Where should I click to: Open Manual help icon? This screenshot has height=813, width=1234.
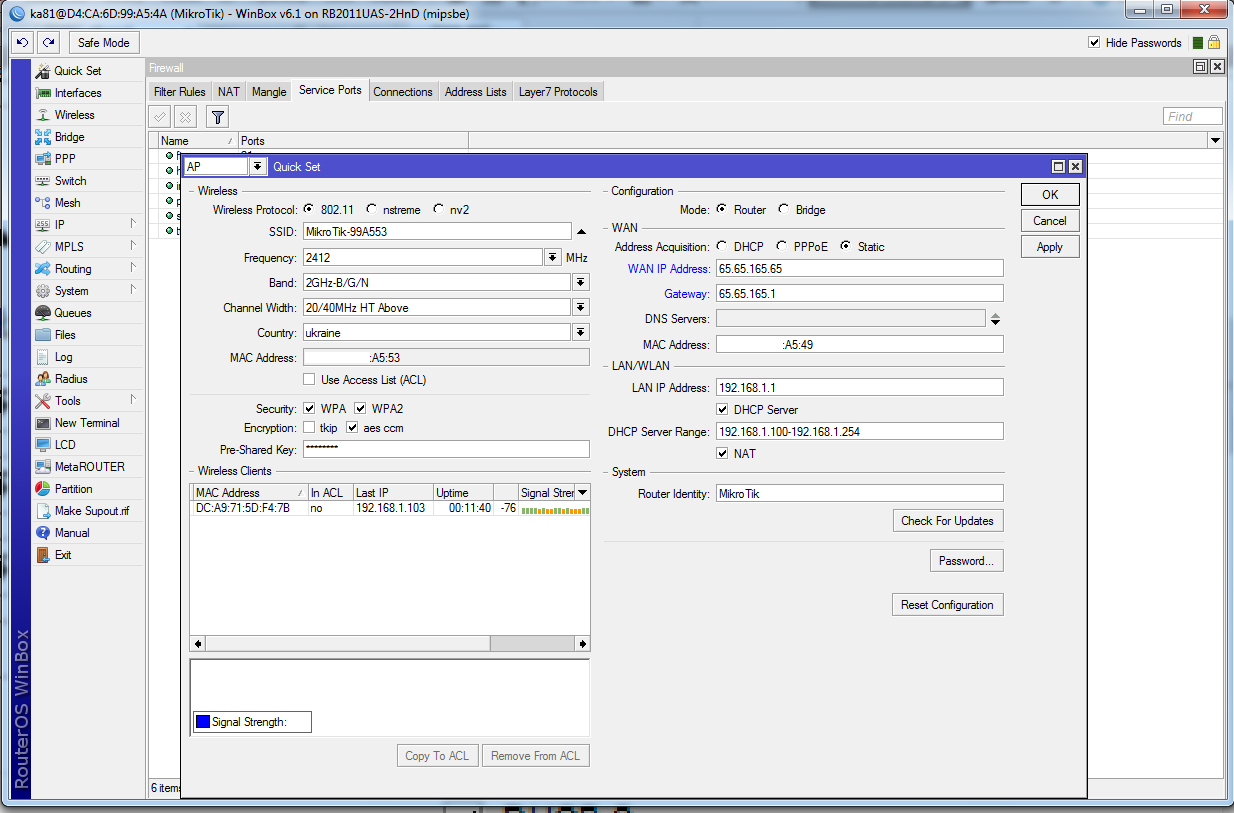click(43, 533)
